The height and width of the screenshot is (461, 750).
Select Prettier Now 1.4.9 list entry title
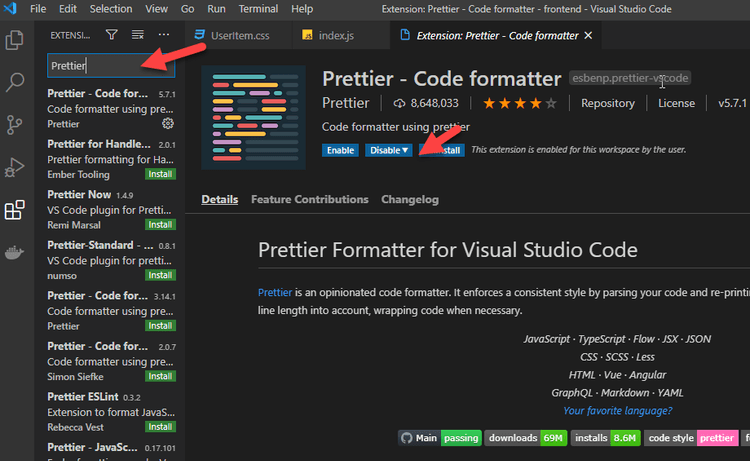coord(79,195)
